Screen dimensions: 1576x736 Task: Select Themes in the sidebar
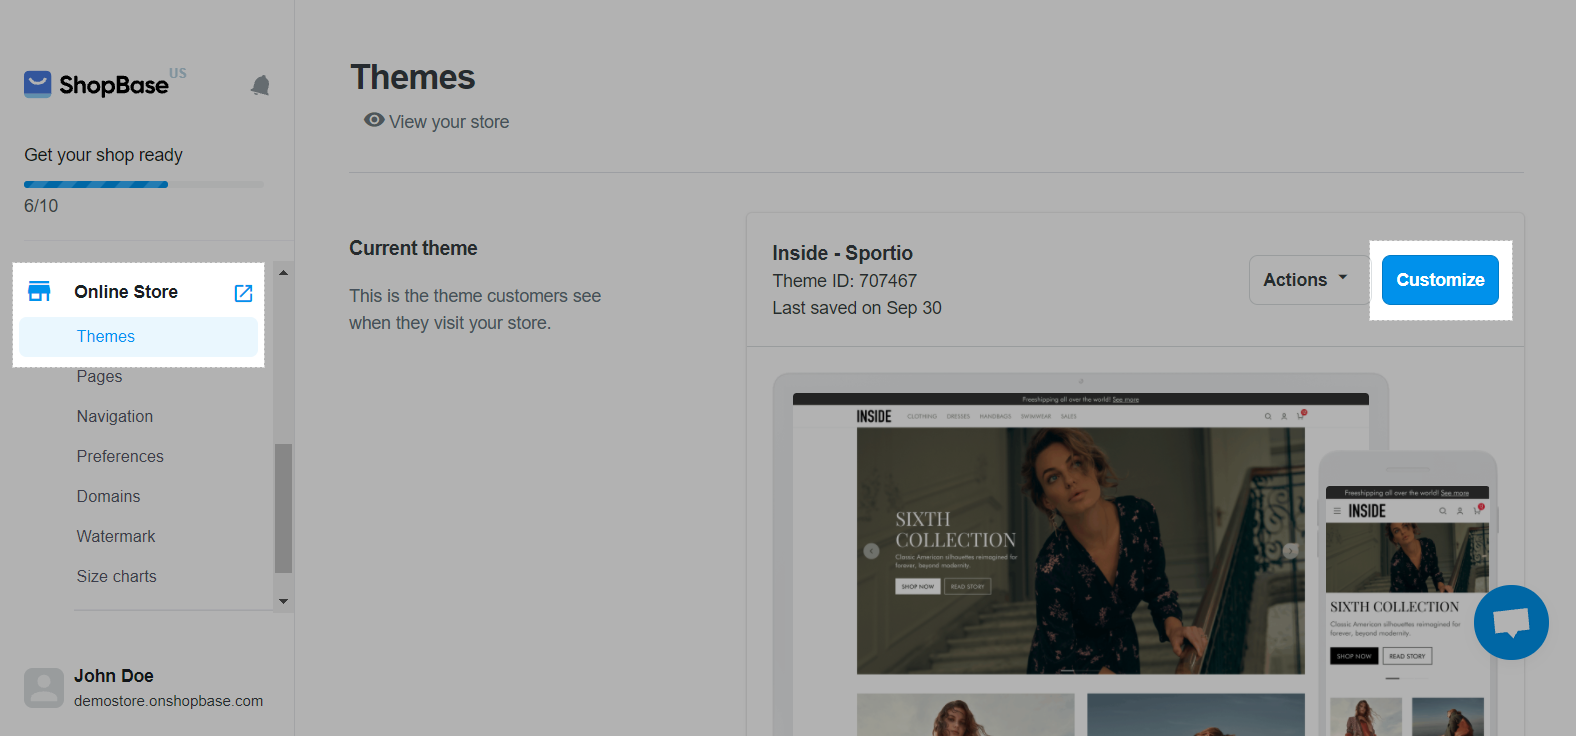click(x=139, y=337)
